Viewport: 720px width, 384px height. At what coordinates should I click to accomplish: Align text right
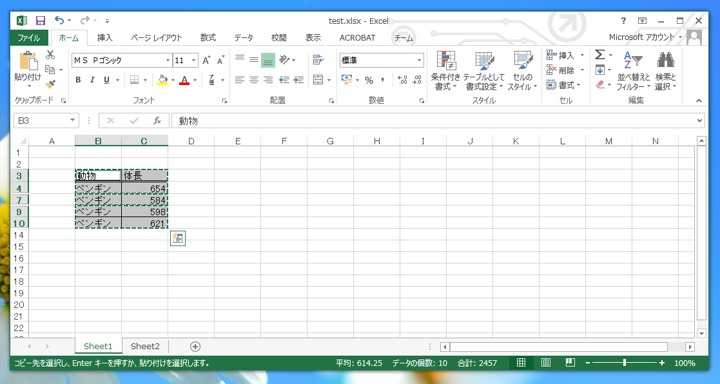268,80
